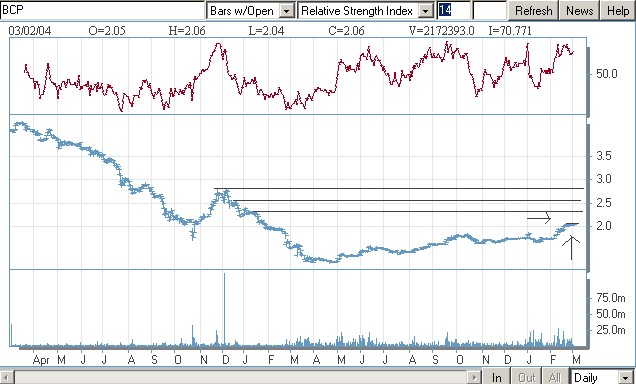Click the price spike low in late October
This screenshot has width=636, height=384.
pos(193,234)
